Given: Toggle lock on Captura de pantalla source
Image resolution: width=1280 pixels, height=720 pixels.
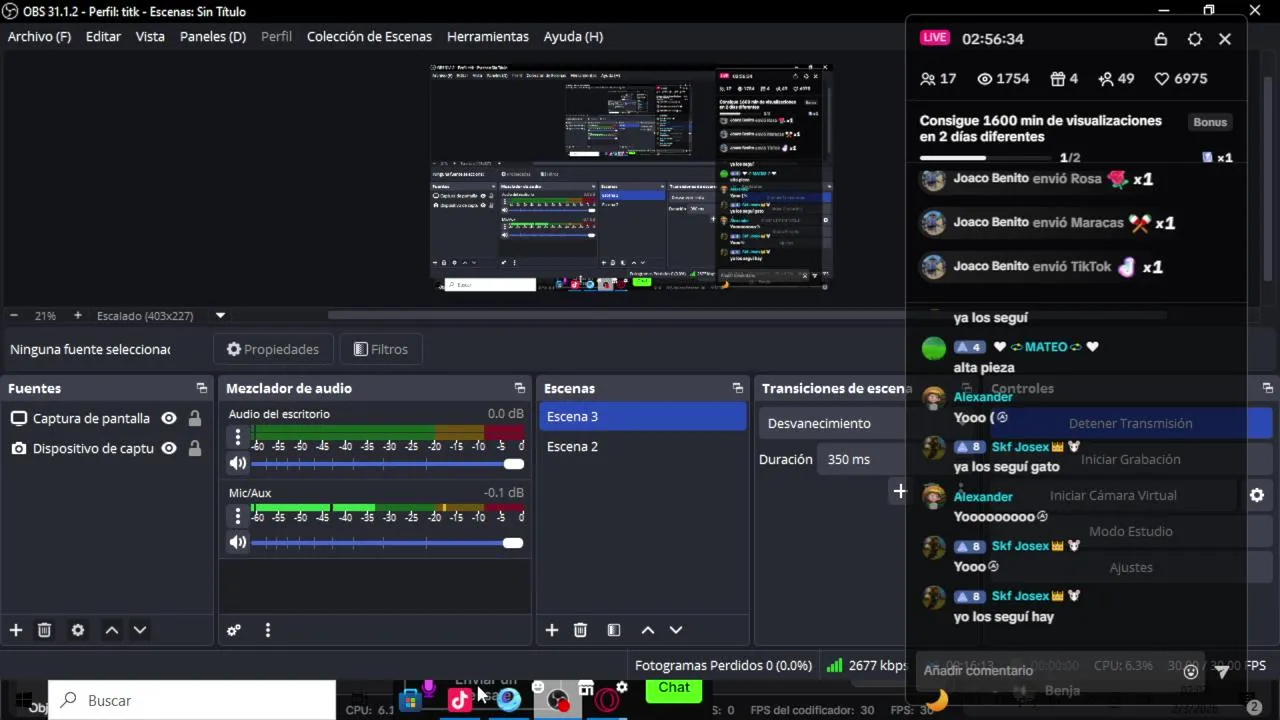Looking at the screenshot, I should click(x=195, y=418).
